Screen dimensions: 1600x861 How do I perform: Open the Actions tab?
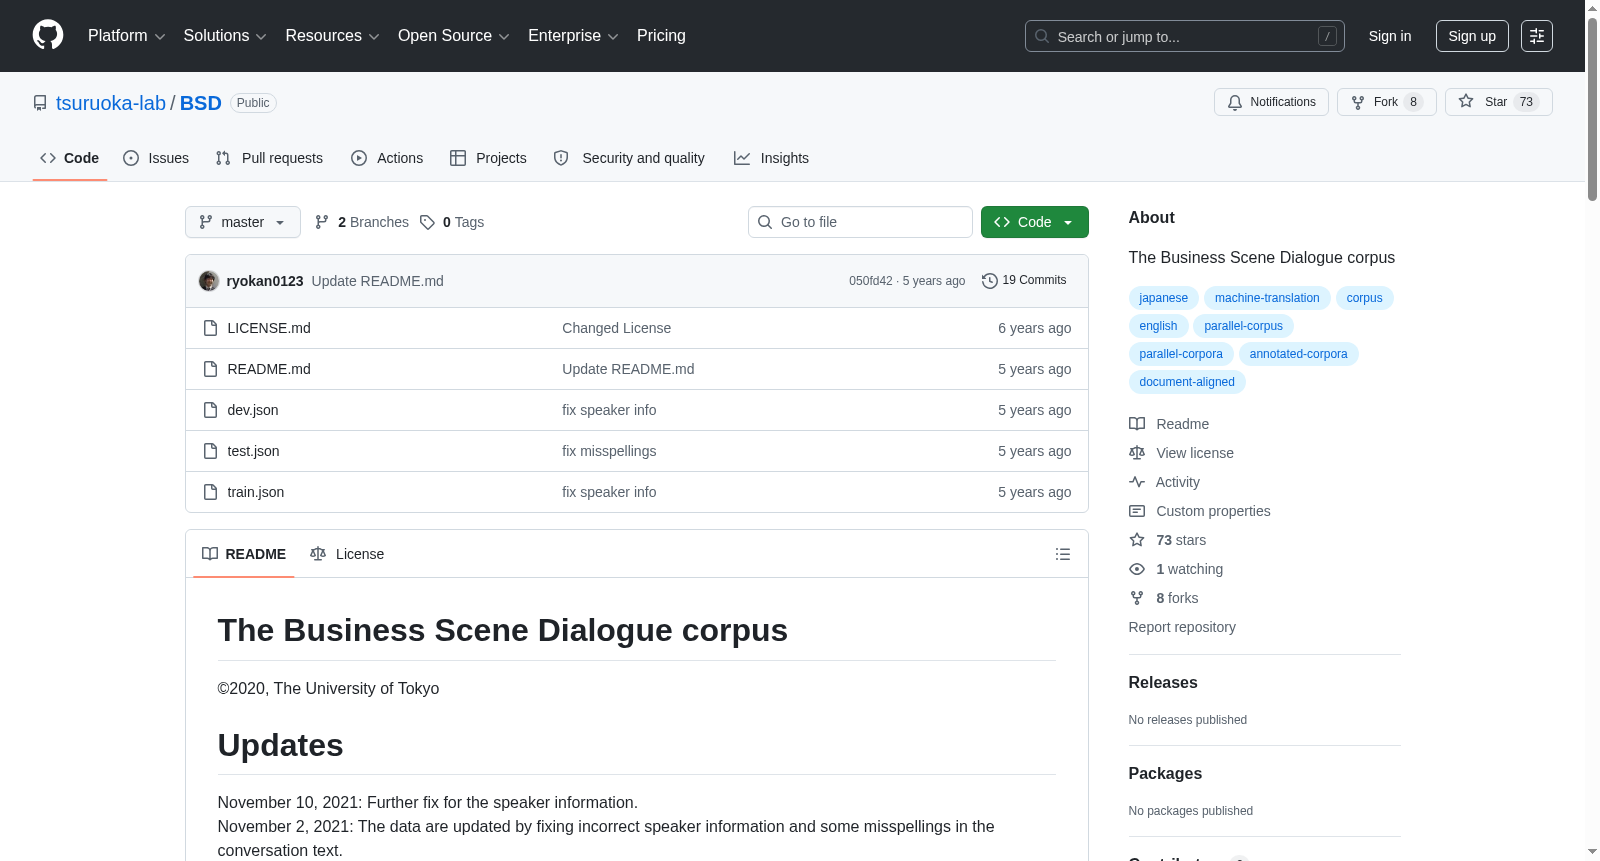[387, 158]
